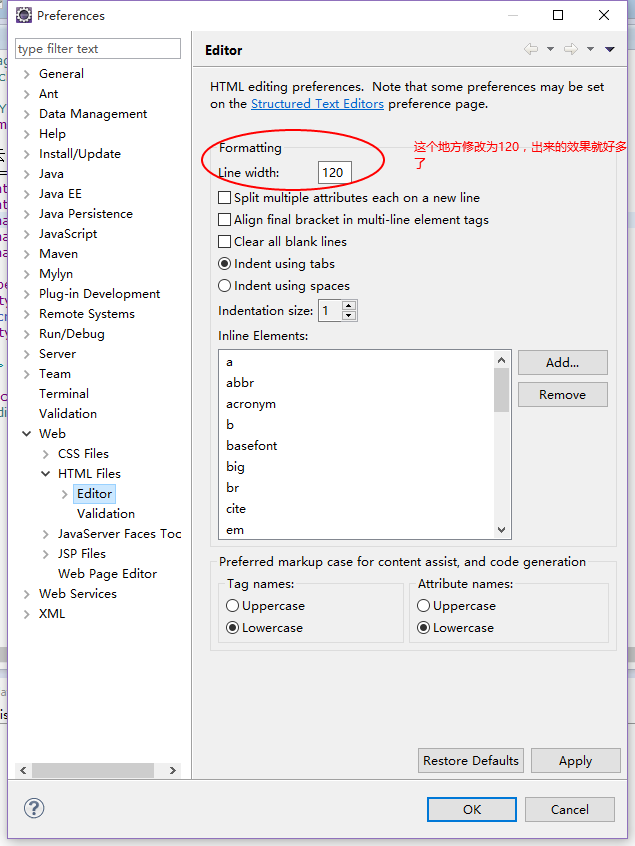Expand the Java EE node
This screenshot has height=846, width=635.
[x=26, y=194]
